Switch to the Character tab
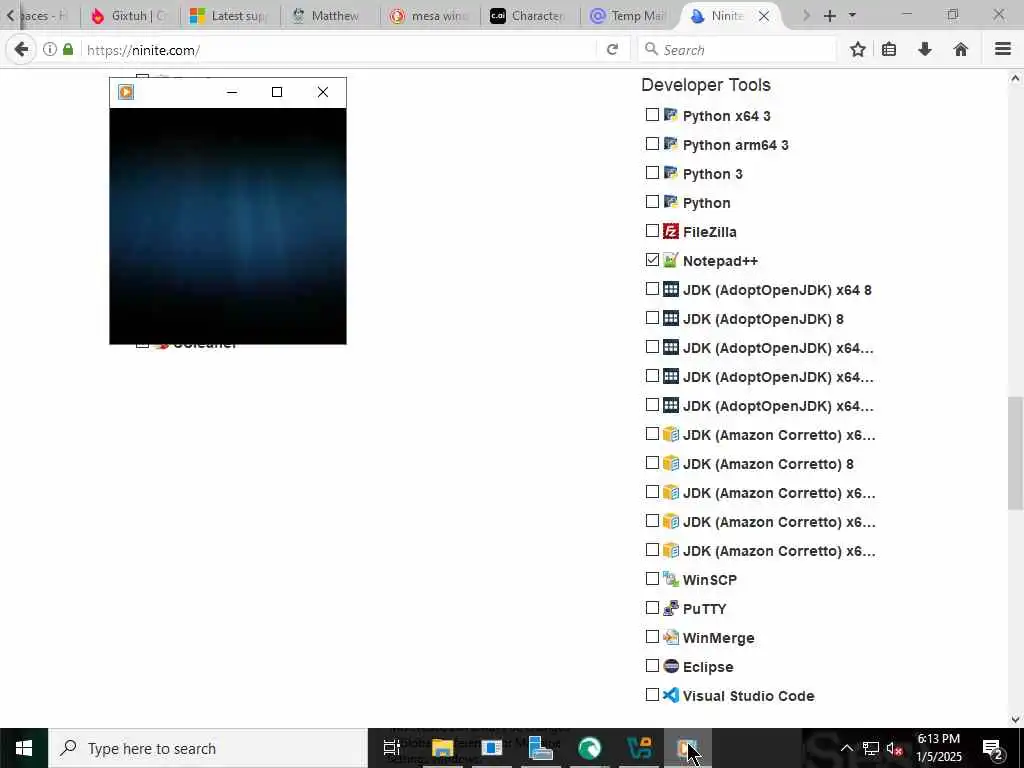 click(530, 16)
